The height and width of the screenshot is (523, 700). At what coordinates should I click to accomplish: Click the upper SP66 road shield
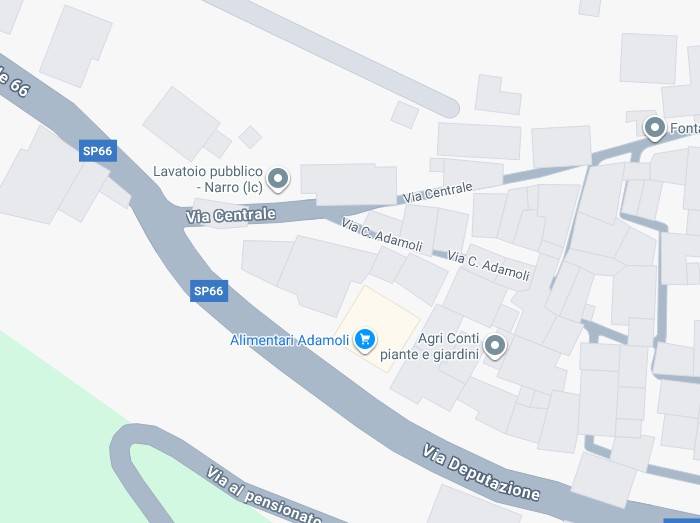coord(98,151)
